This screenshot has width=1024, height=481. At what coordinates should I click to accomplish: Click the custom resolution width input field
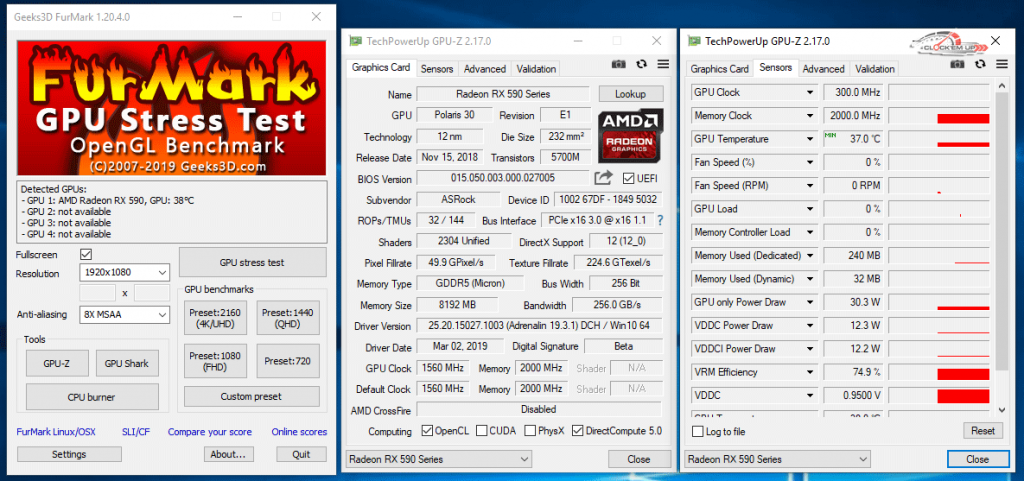97,293
